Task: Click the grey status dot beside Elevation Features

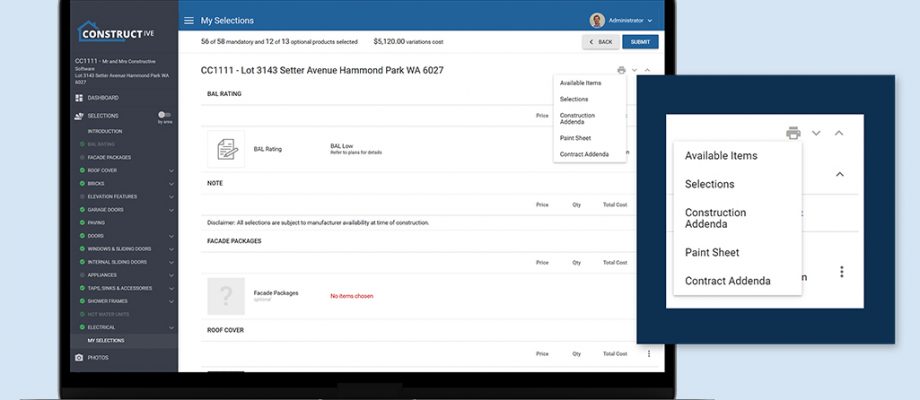Action: (82, 196)
